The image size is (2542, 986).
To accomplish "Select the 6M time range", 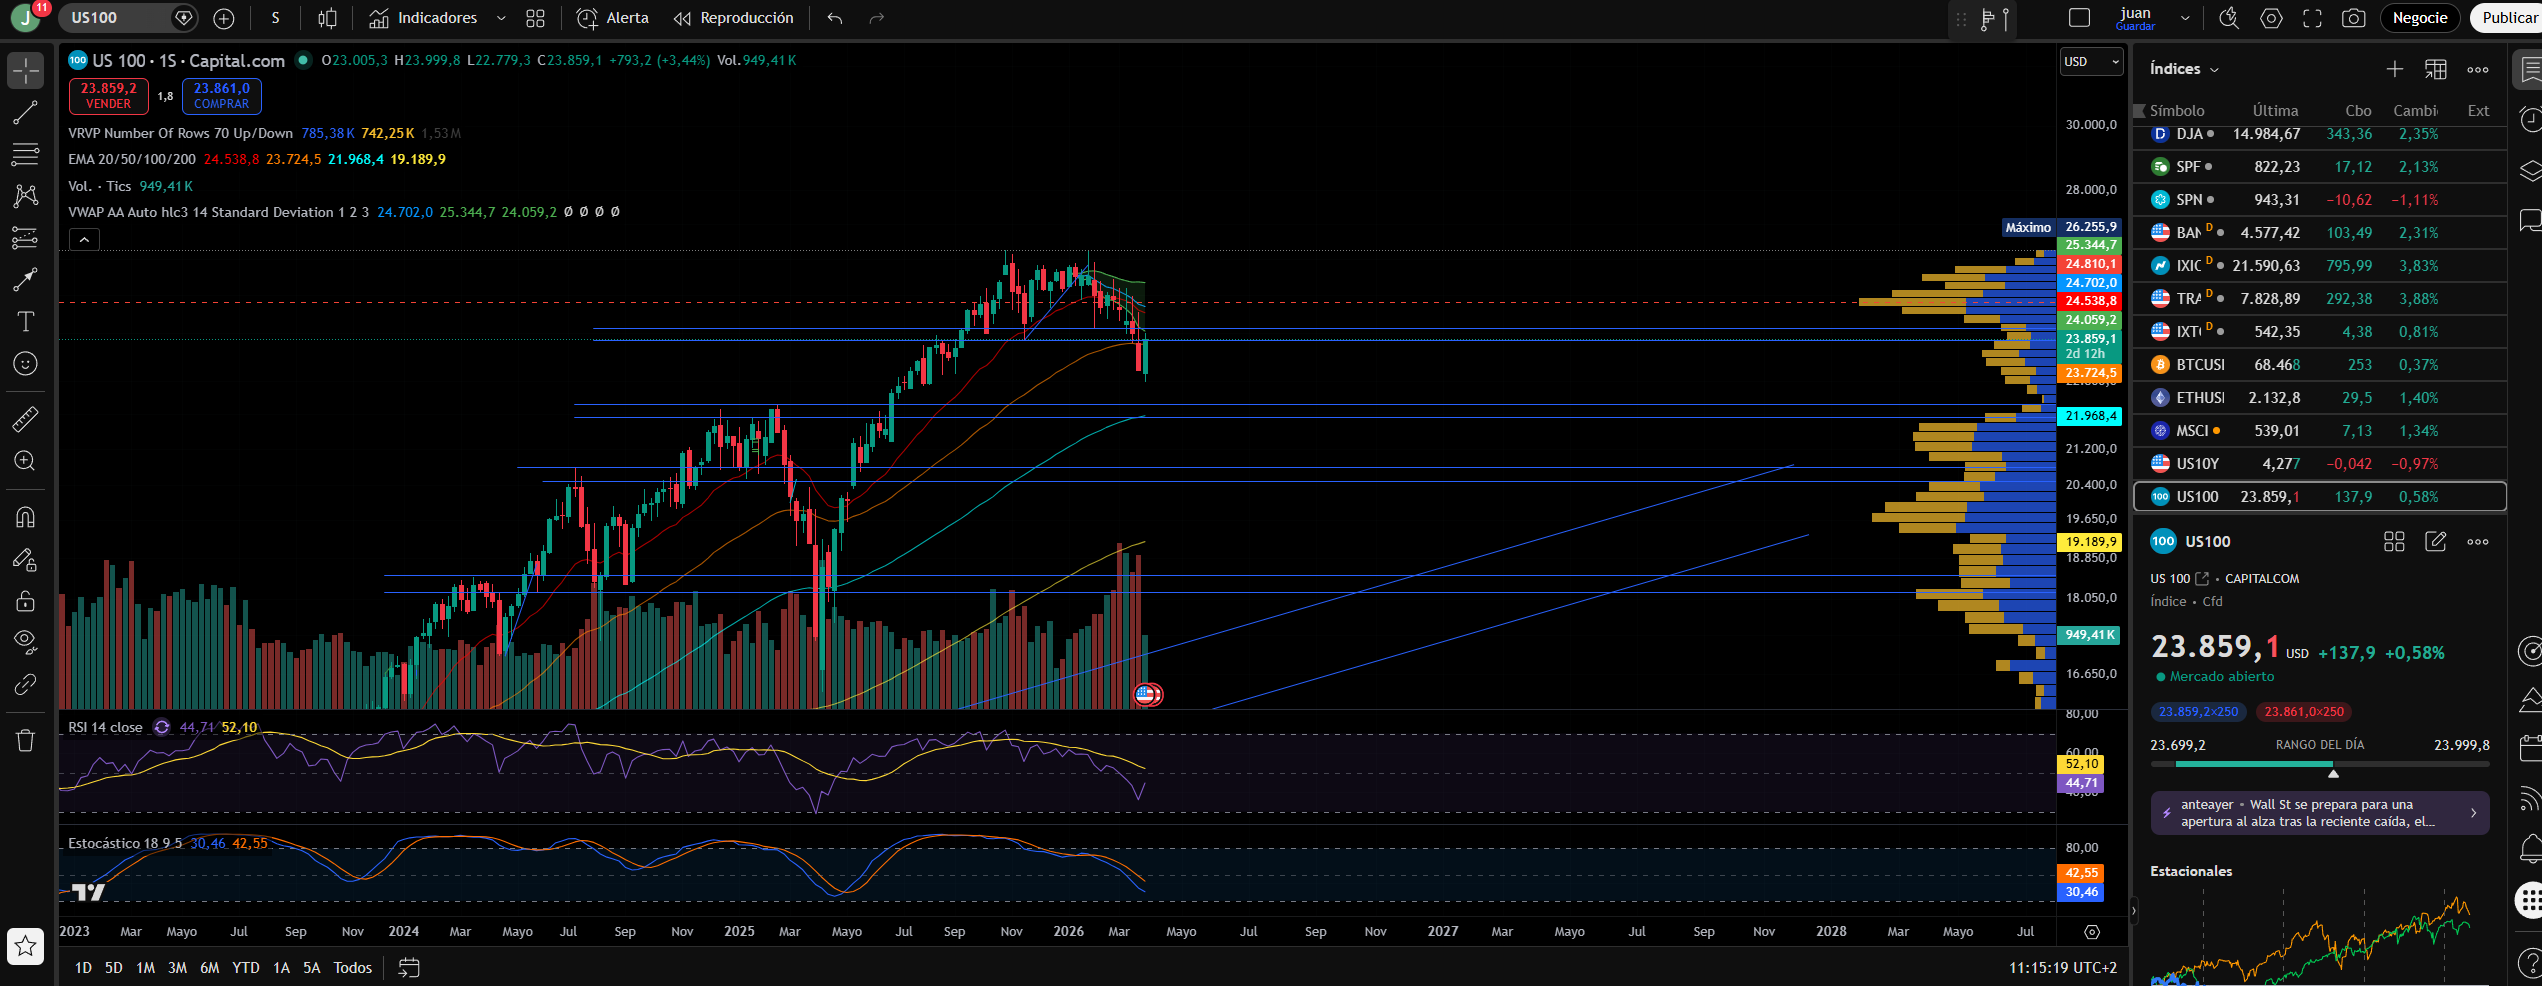I will coord(209,967).
